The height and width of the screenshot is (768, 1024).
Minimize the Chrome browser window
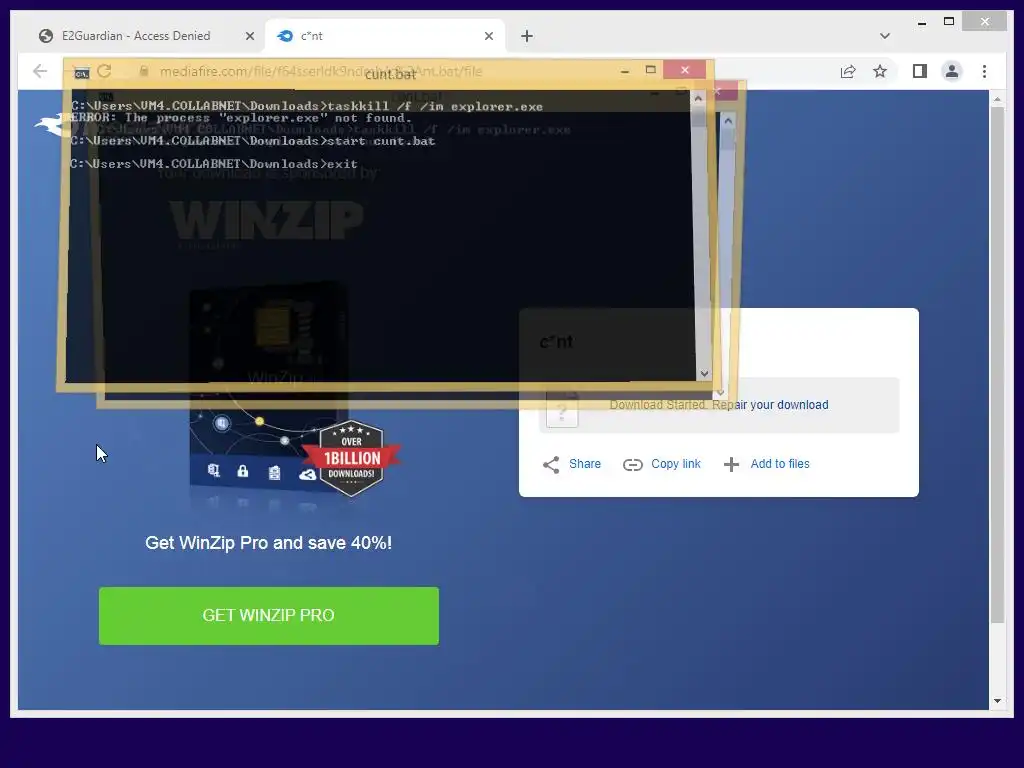[921, 22]
